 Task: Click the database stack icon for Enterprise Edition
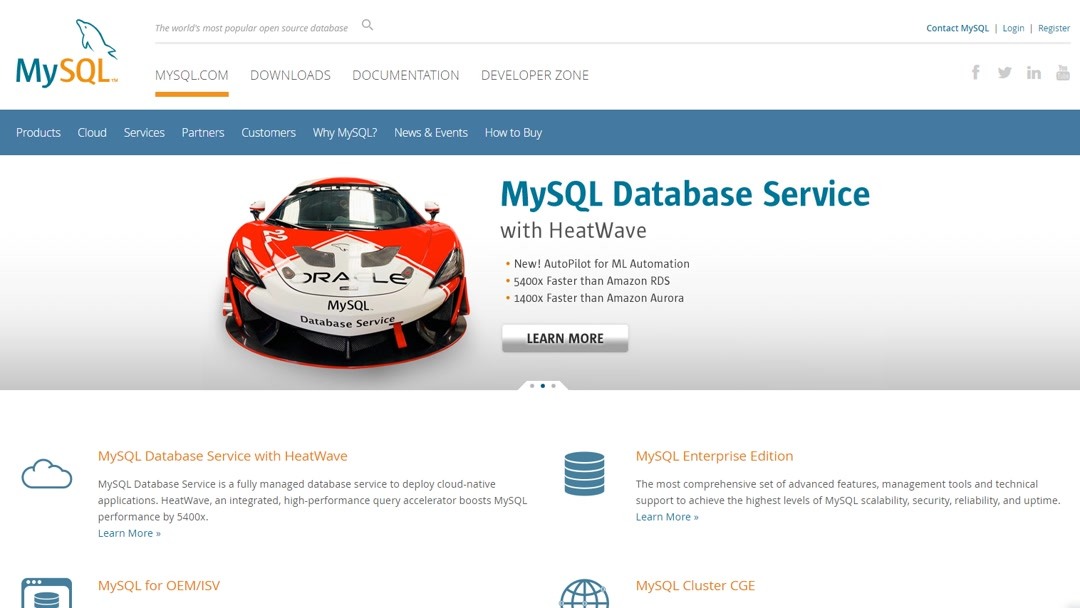pos(584,473)
